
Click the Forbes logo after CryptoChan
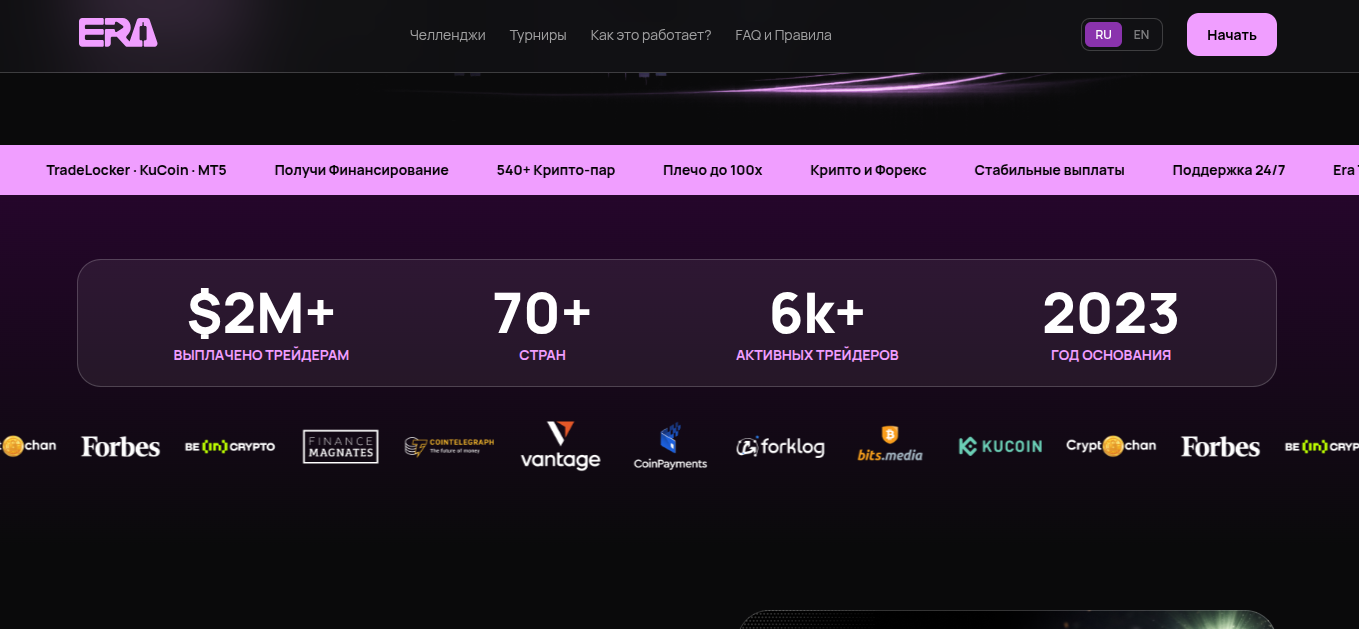1220,446
